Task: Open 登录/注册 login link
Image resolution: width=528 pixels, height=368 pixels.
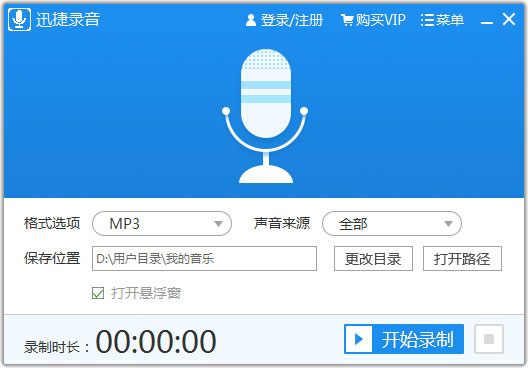Action: click(x=285, y=20)
